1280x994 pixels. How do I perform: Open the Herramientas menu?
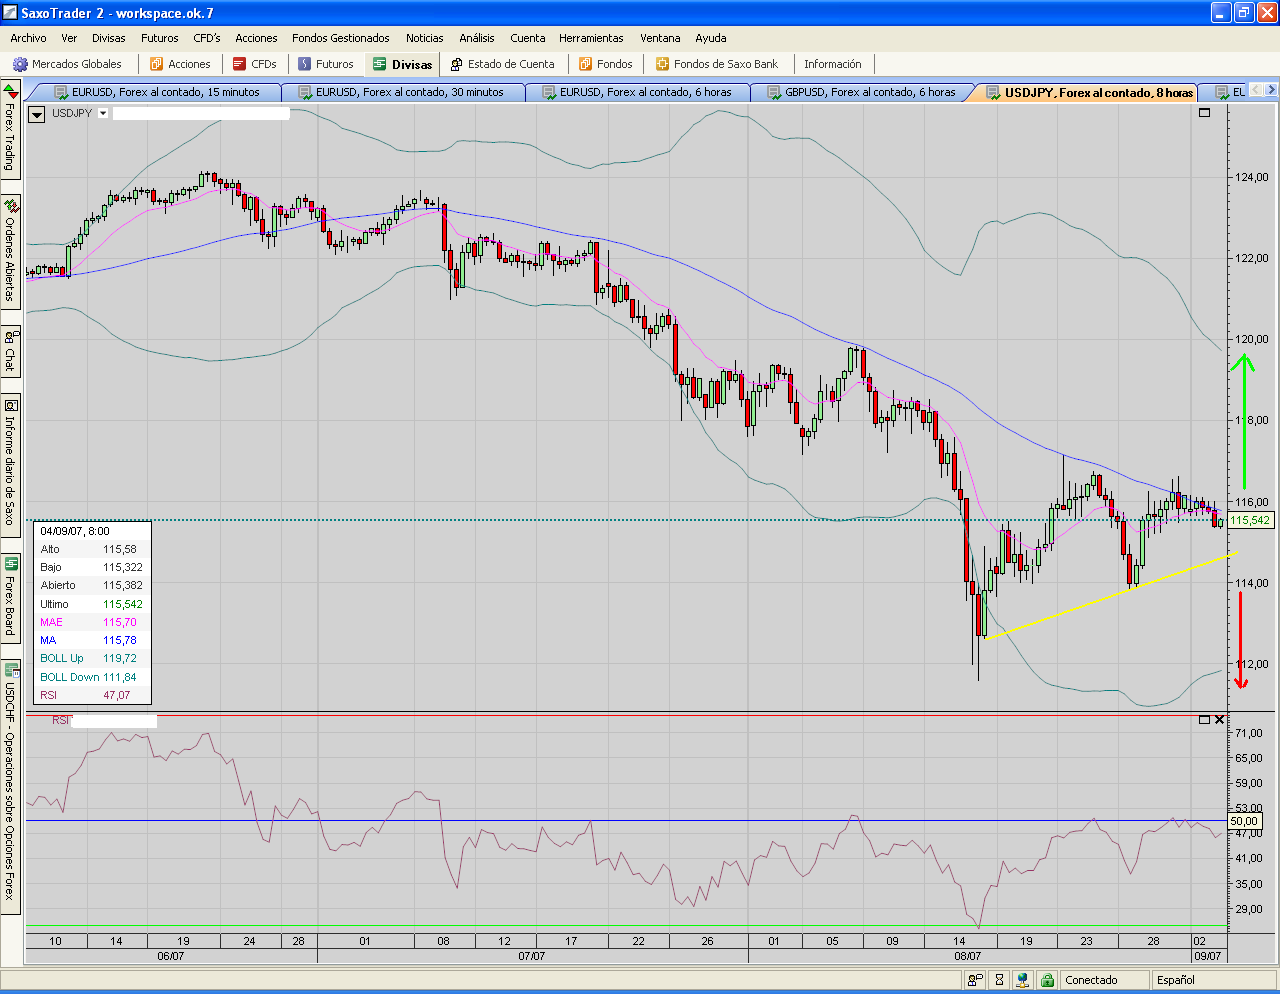(591, 38)
